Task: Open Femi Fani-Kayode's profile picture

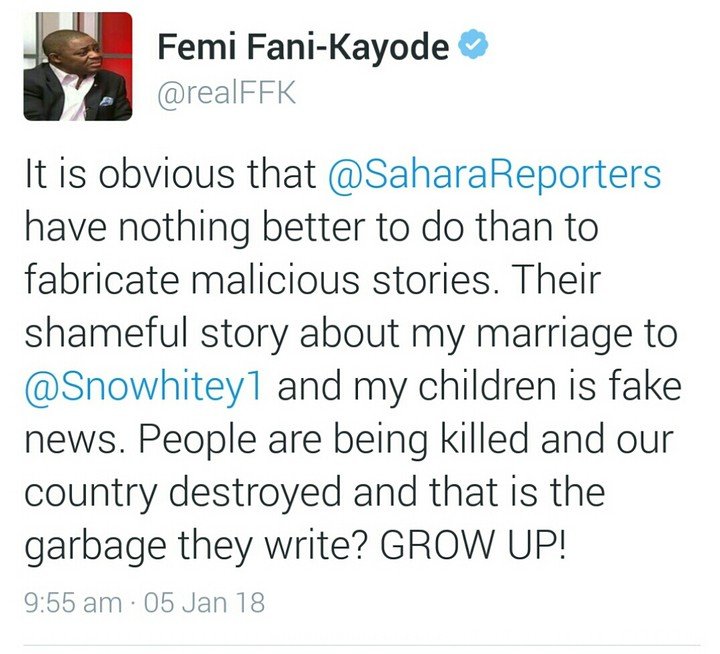Action: 78,66
